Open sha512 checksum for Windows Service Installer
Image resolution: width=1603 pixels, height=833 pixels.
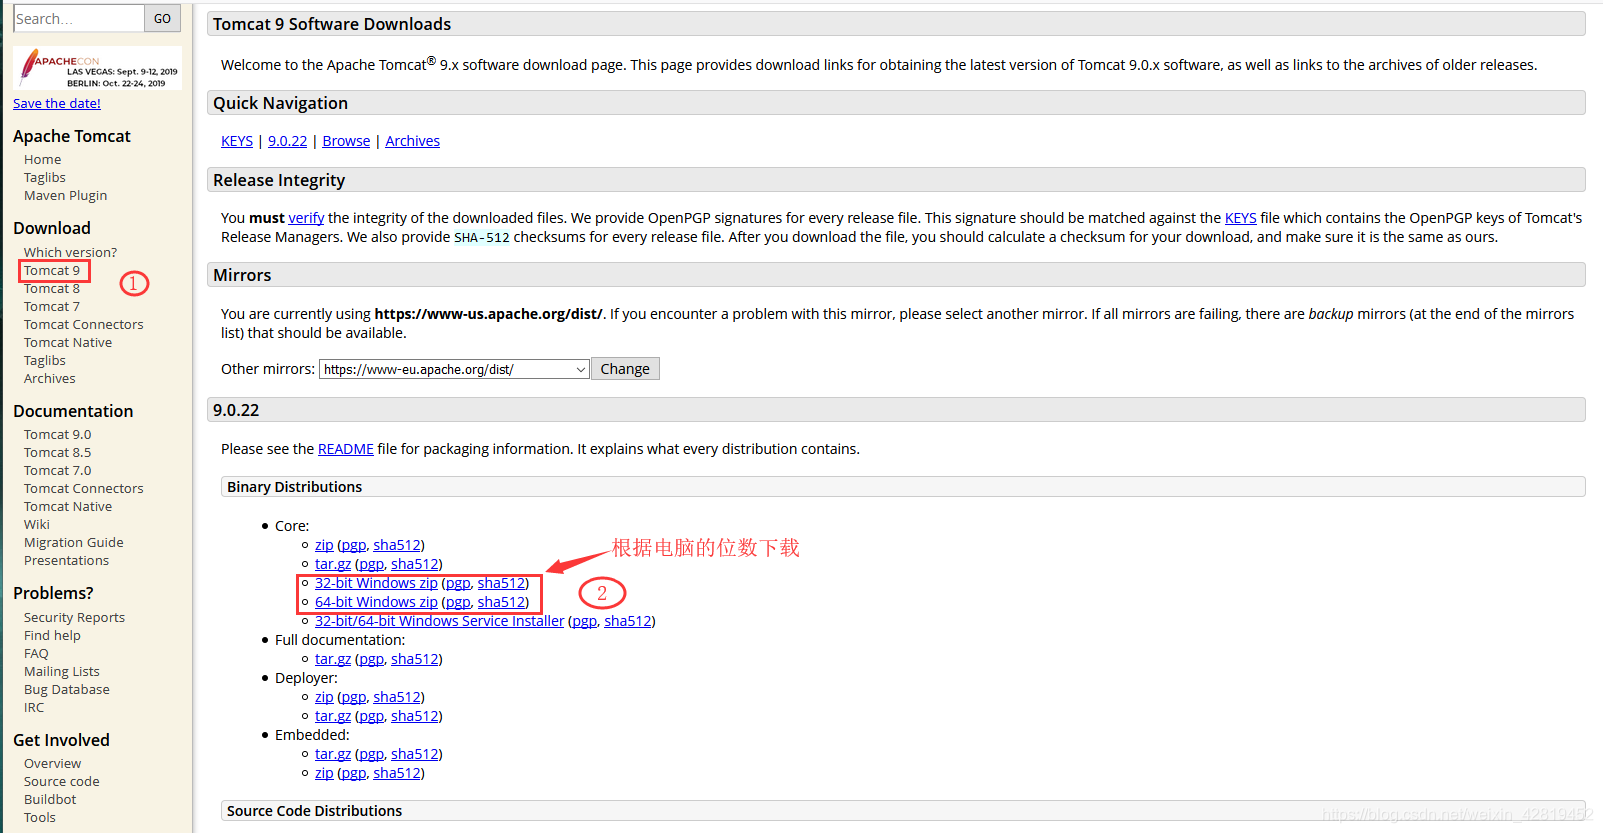pos(628,621)
